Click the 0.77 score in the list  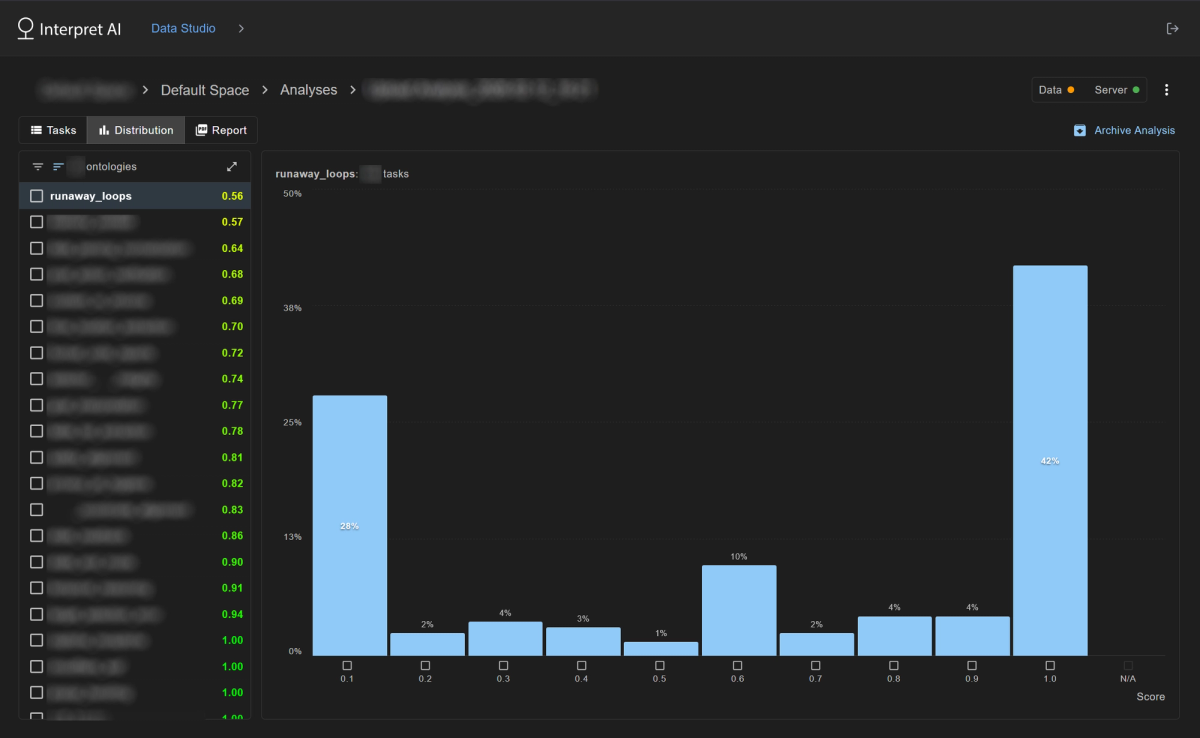coord(232,405)
